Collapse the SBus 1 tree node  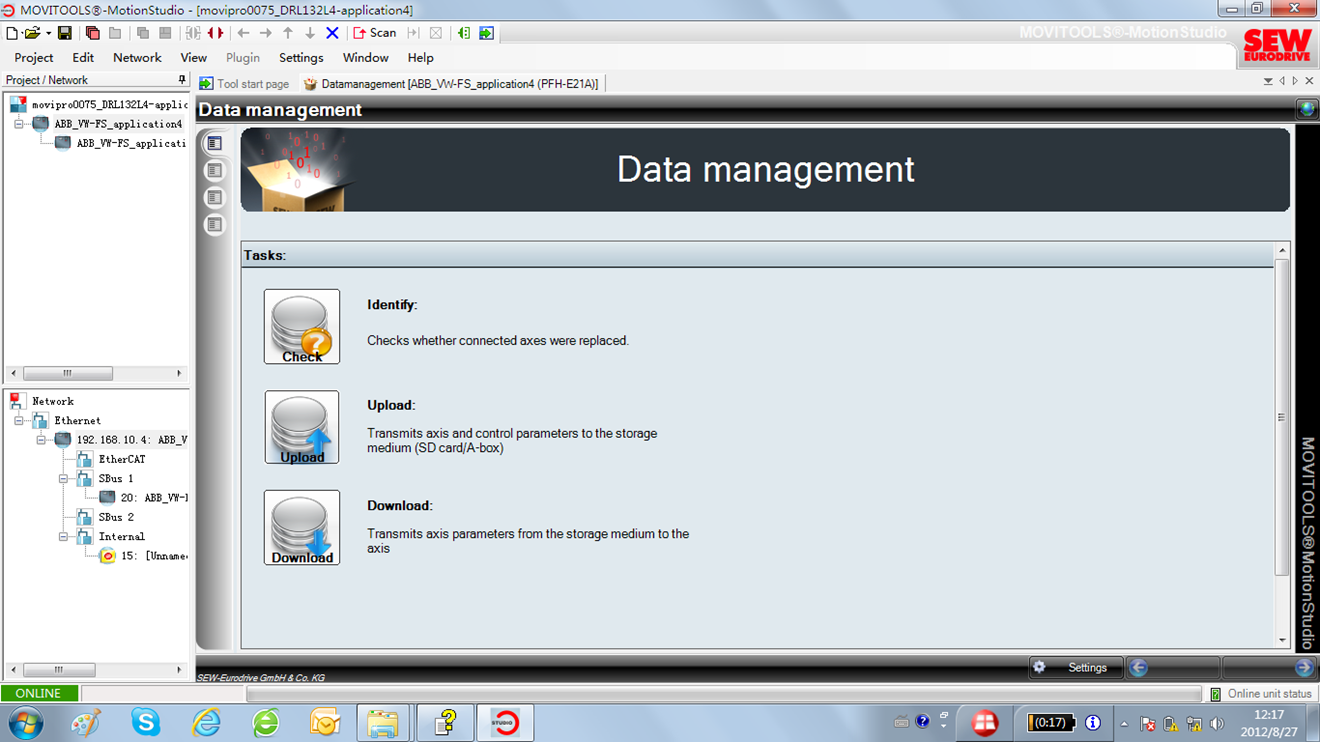click(x=63, y=479)
